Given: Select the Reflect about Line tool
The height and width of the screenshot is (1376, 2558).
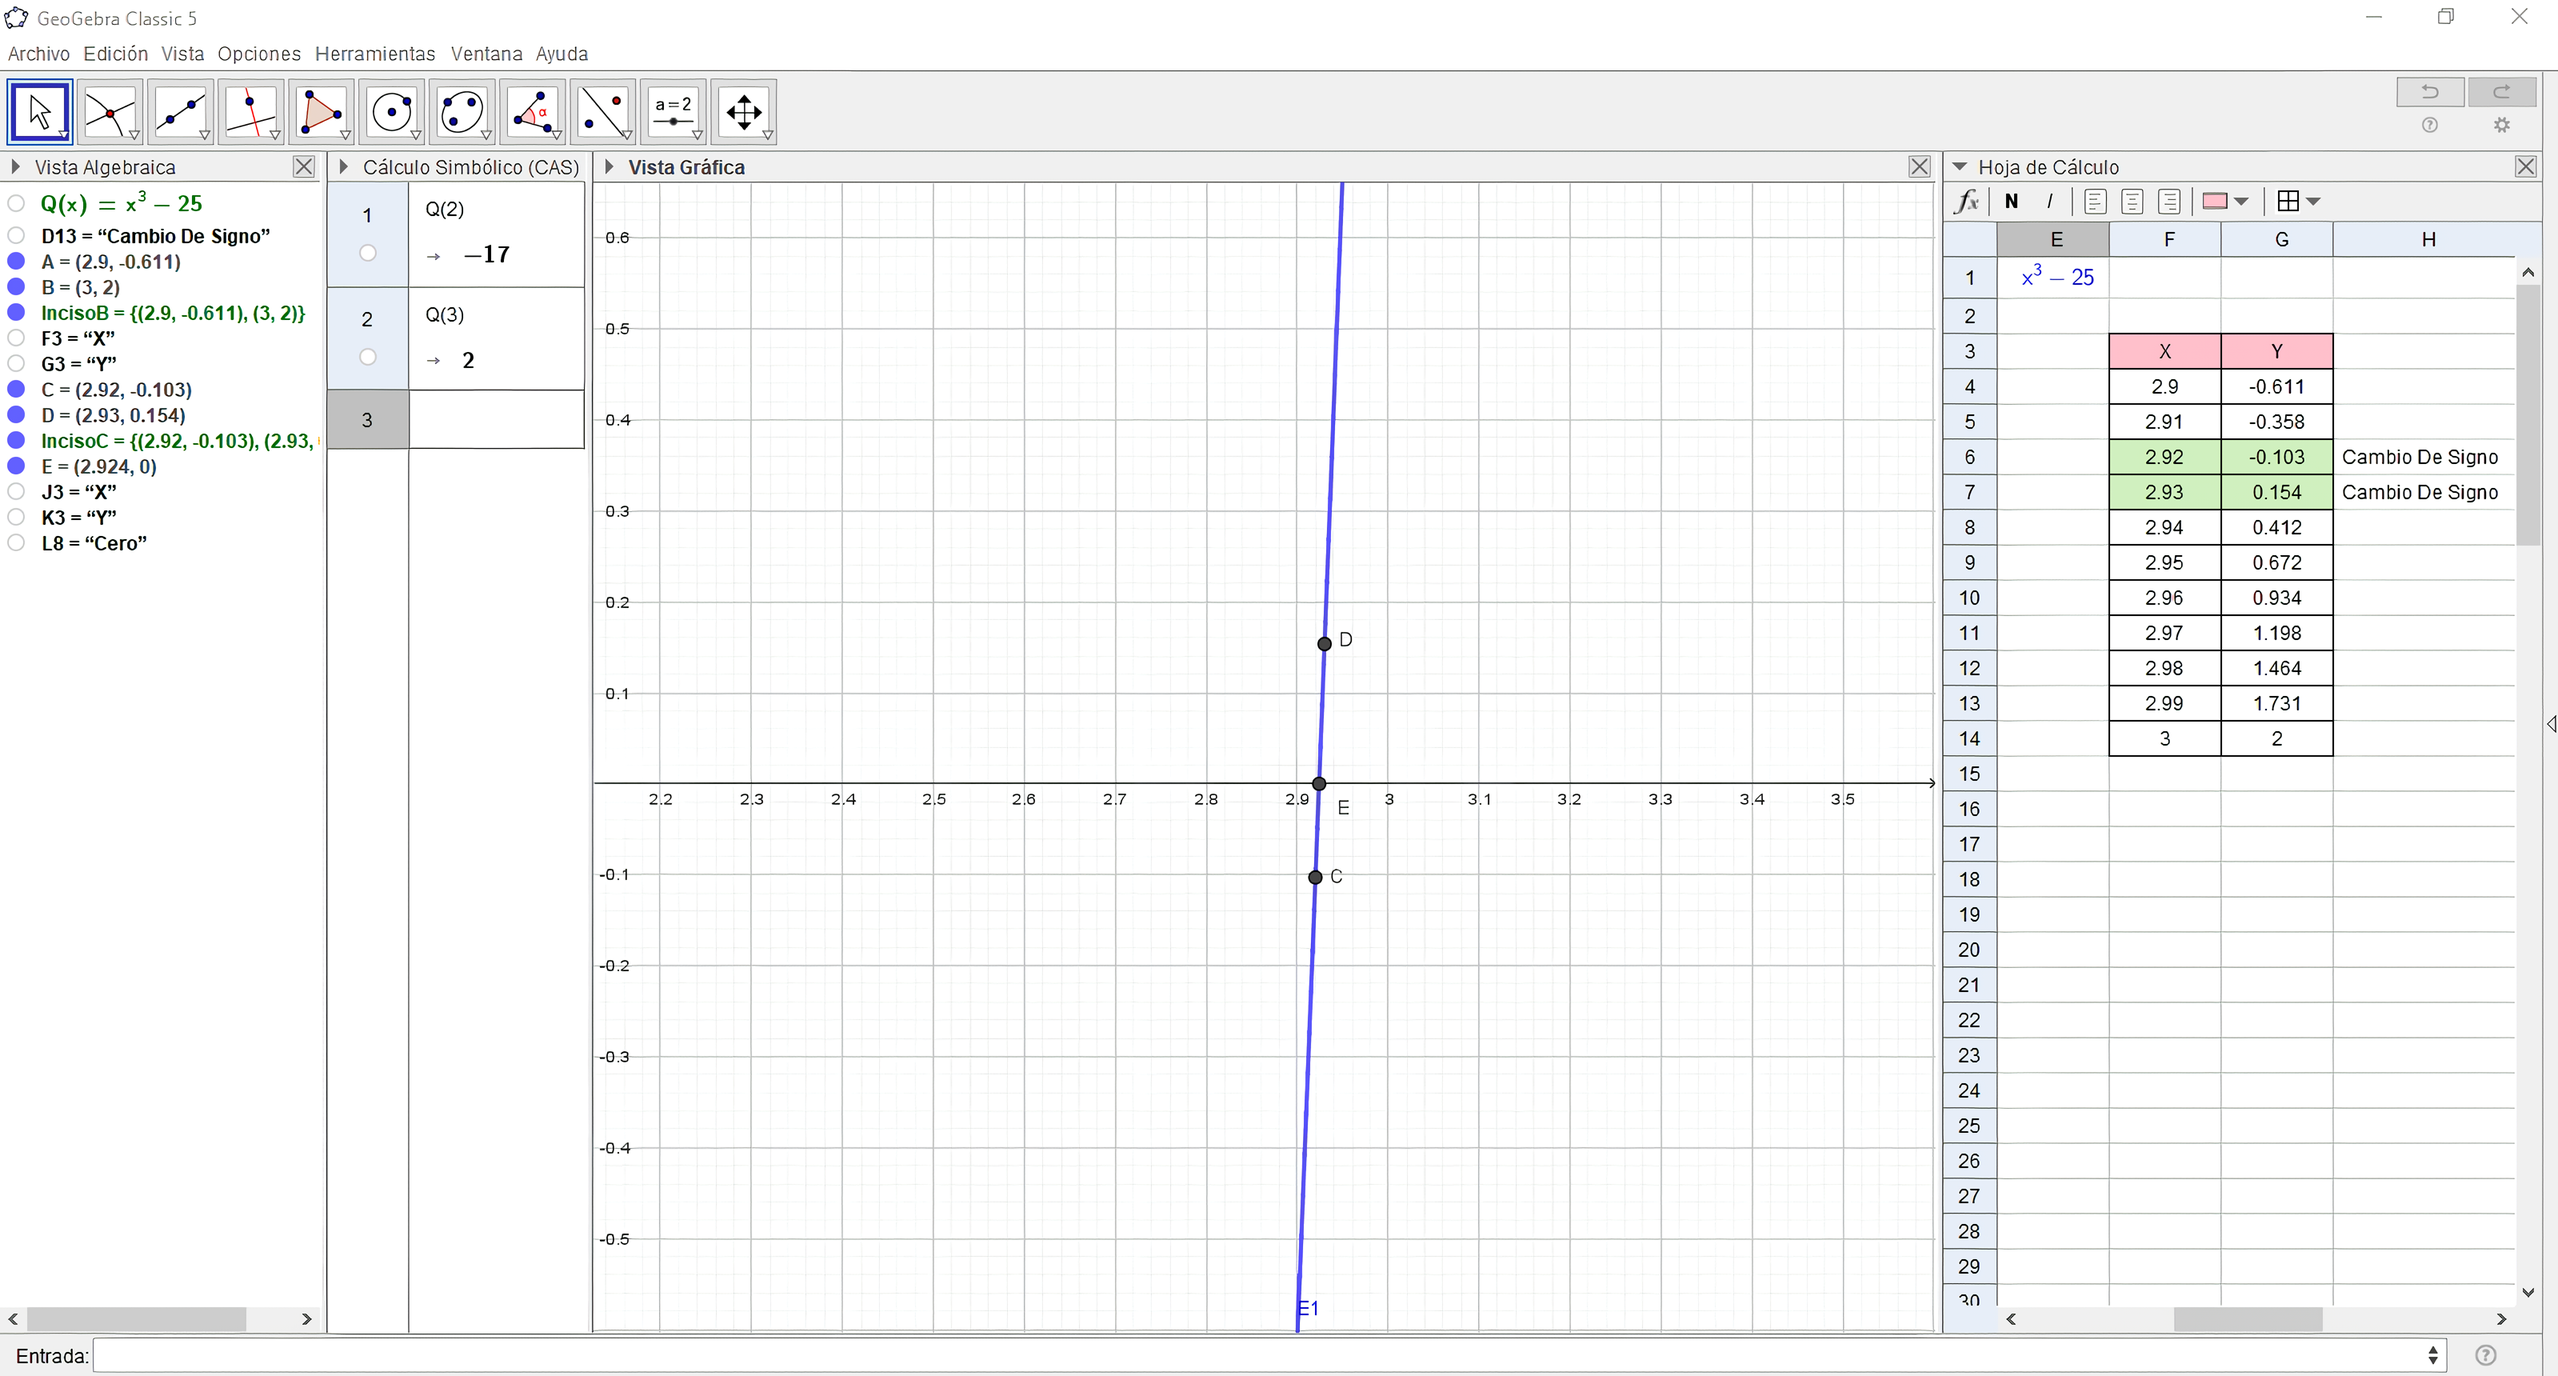Looking at the screenshot, I should coord(603,111).
